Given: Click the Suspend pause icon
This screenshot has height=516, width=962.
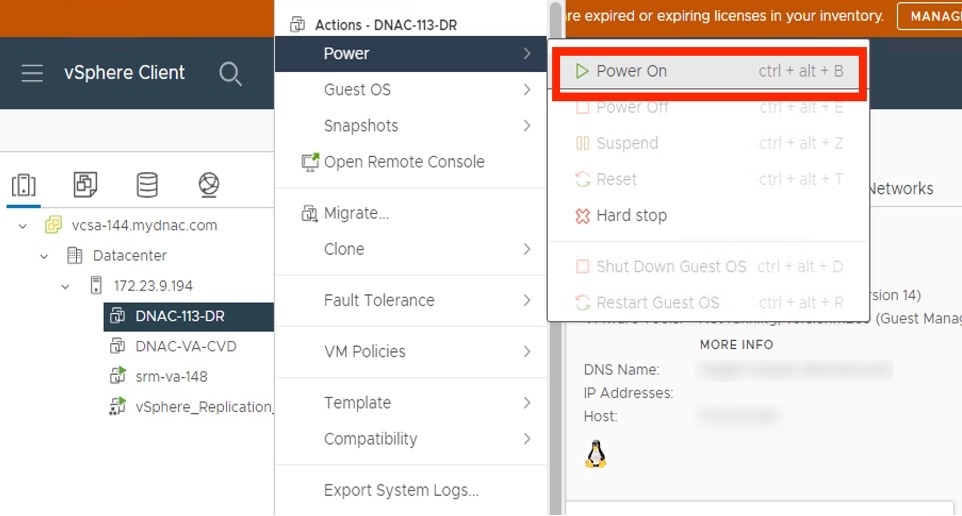Looking at the screenshot, I should click(582, 144).
